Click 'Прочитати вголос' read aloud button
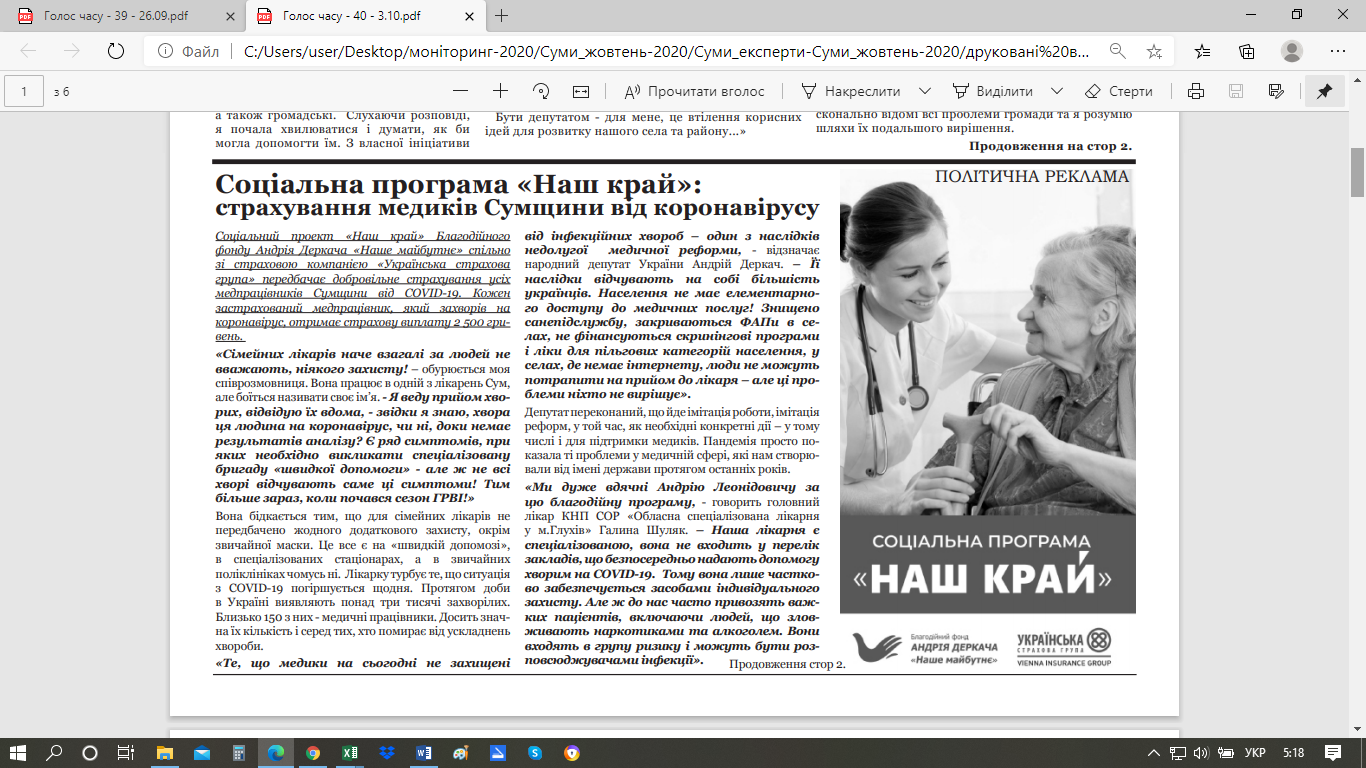This screenshot has width=1366, height=768. pyautogui.click(x=695, y=91)
